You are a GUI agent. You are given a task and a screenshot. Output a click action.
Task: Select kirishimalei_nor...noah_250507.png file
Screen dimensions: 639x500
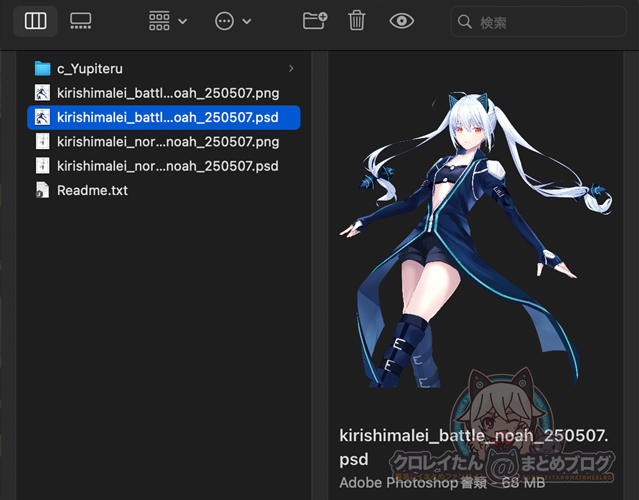pyautogui.click(x=164, y=142)
